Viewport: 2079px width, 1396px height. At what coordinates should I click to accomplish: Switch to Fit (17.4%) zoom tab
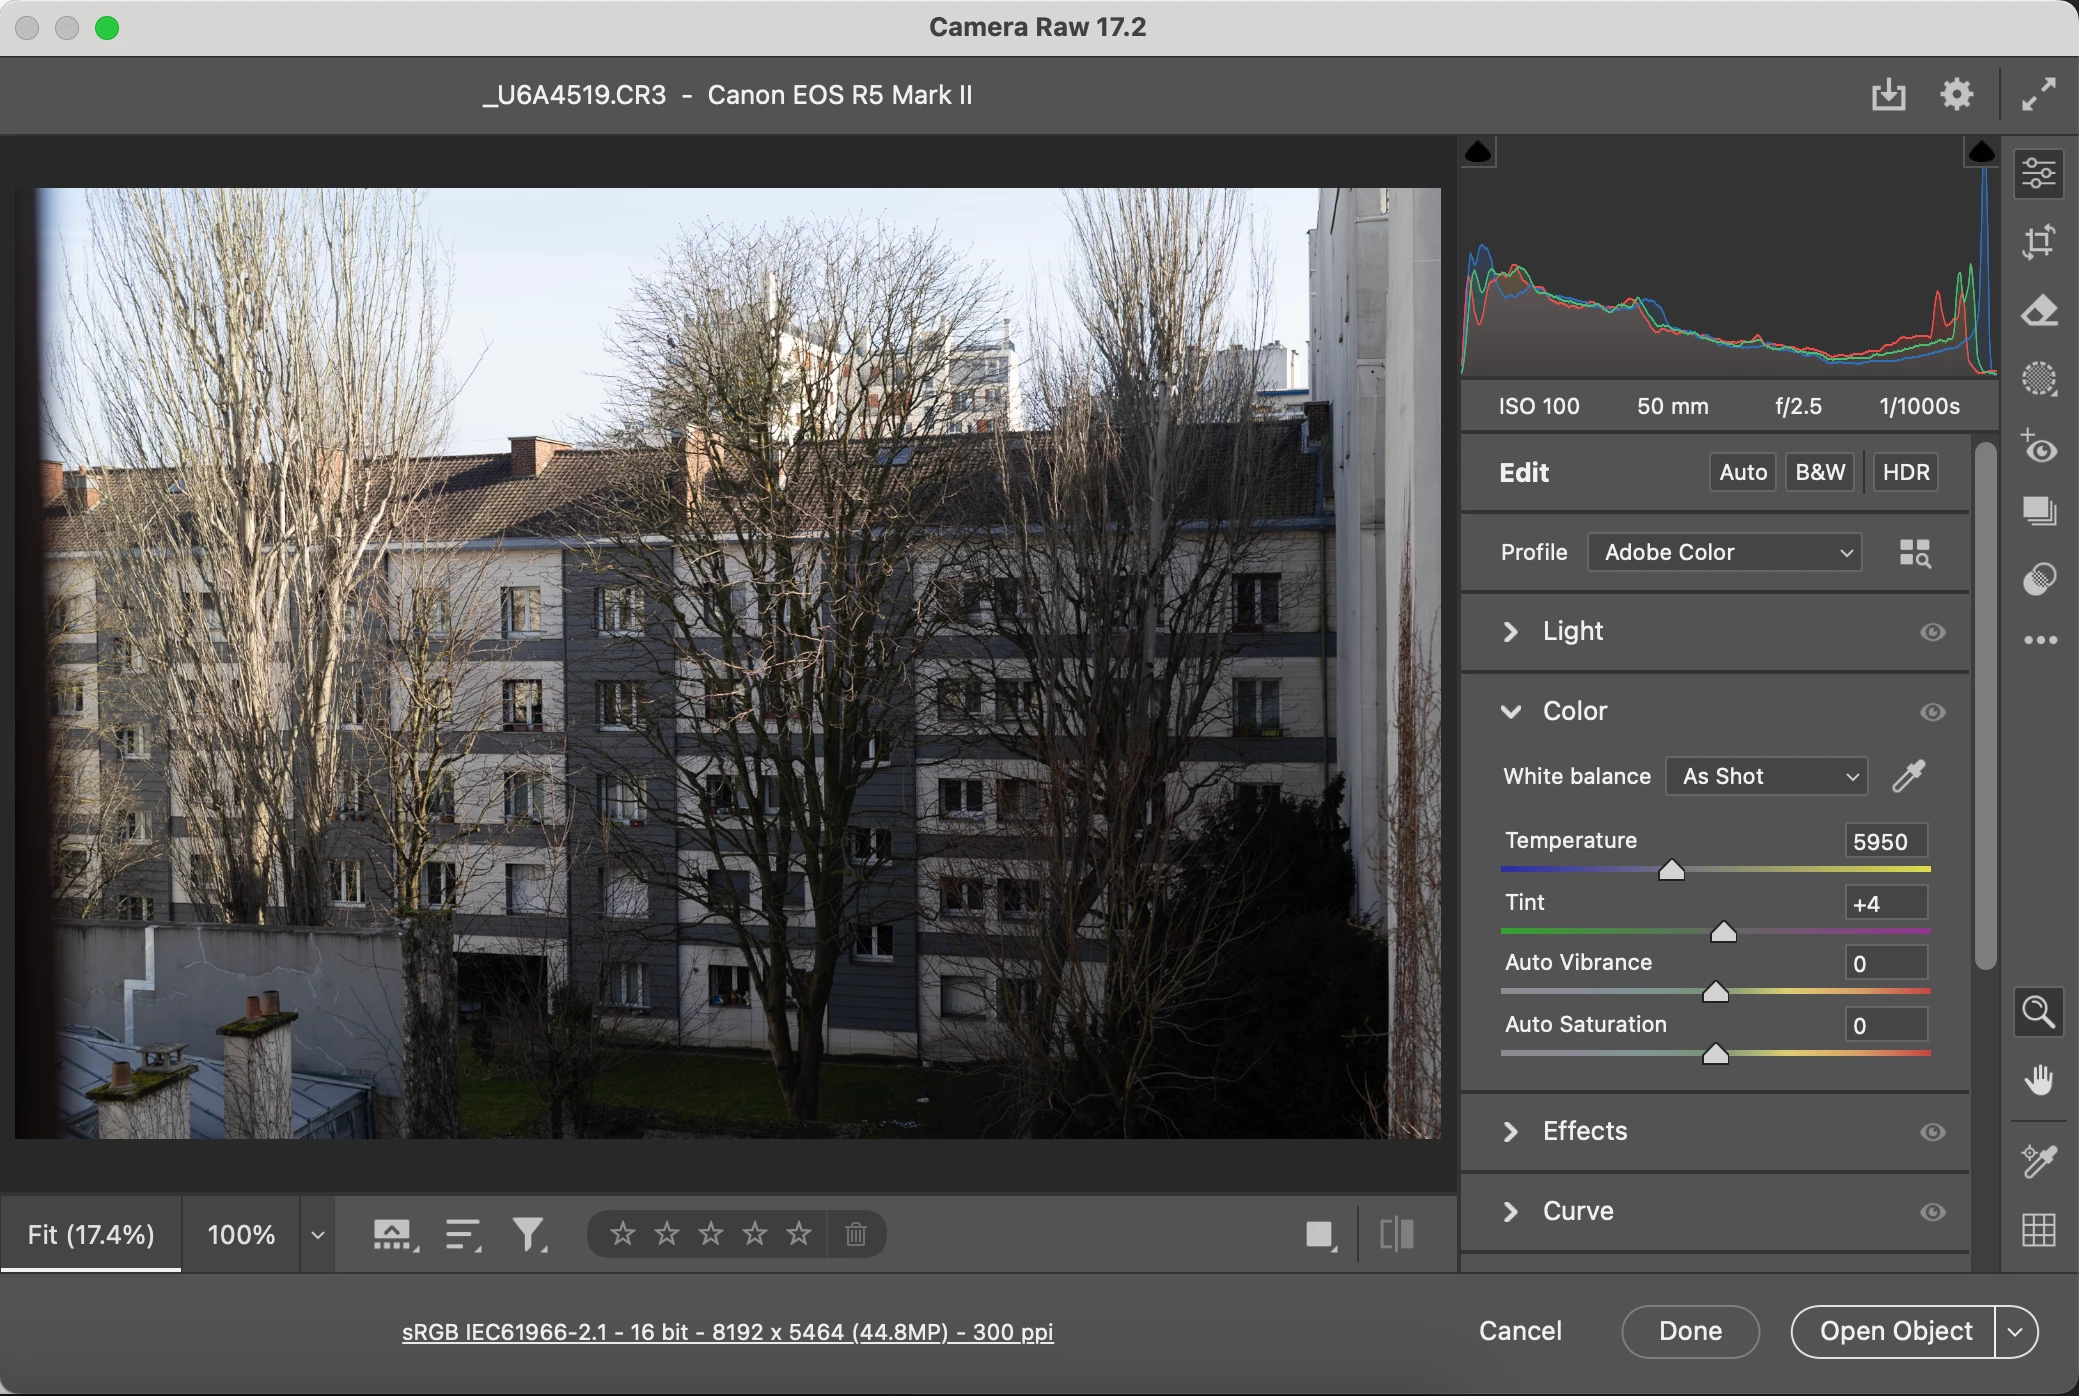point(91,1235)
